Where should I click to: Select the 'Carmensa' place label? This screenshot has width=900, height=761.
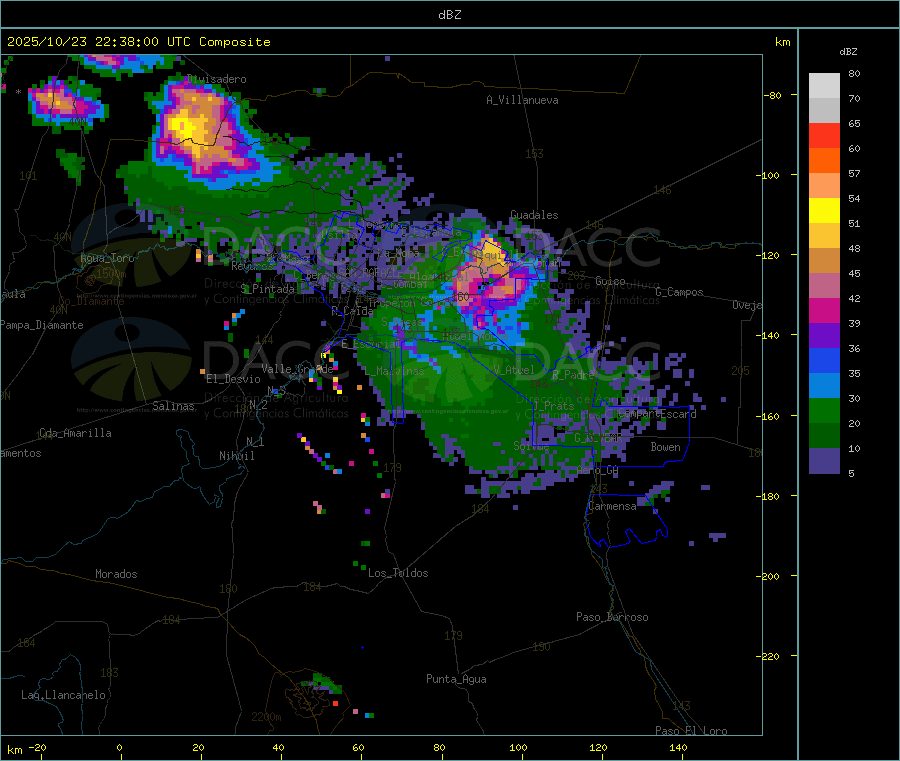coord(612,506)
